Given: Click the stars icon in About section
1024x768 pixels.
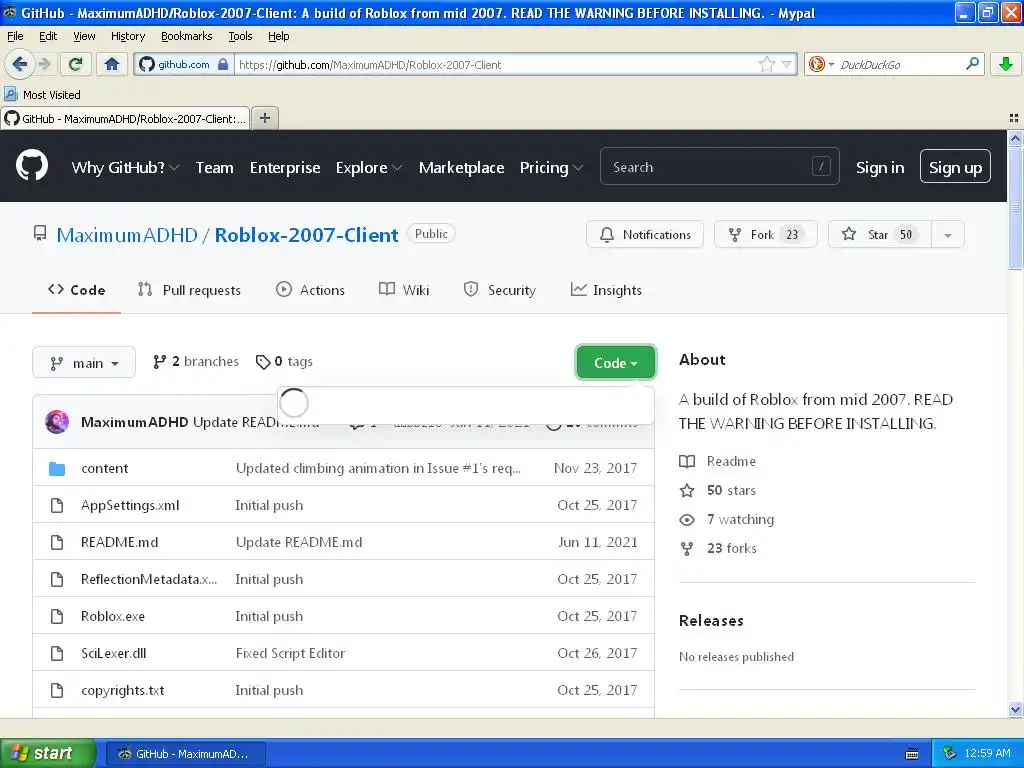Looking at the screenshot, I should coord(687,490).
